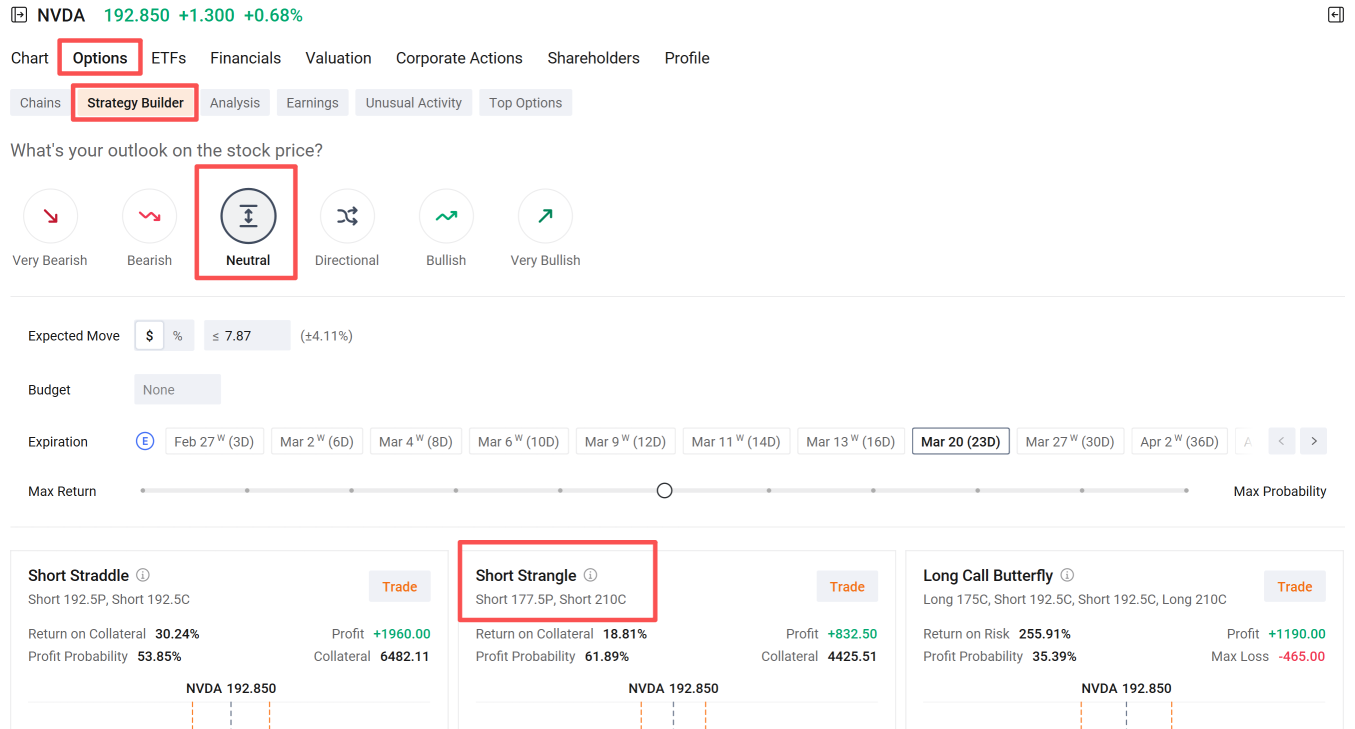The height and width of the screenshot is (729, 1355).
Task: Switch to Unusual Activity sub-tab
Action: [414, 103]
